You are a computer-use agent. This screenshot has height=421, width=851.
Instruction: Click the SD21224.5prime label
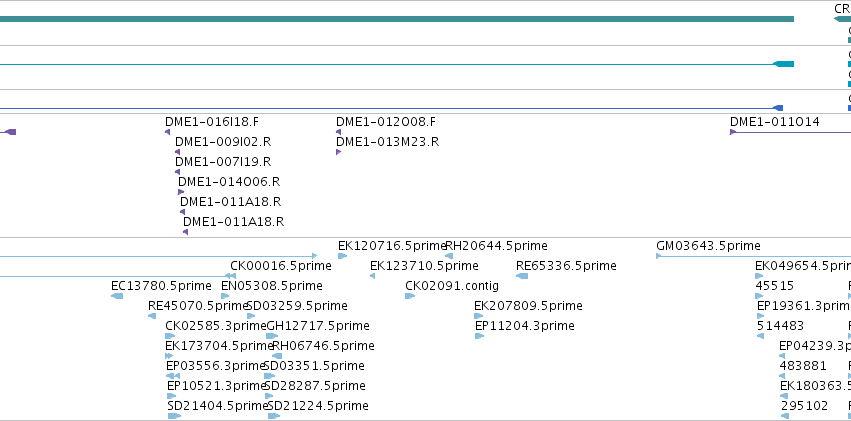318,406
